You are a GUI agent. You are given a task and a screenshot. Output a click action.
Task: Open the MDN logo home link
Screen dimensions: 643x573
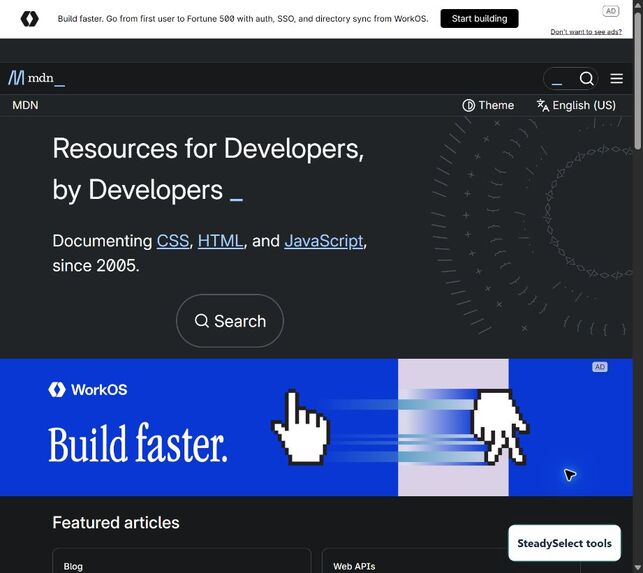tap(36, 78)
